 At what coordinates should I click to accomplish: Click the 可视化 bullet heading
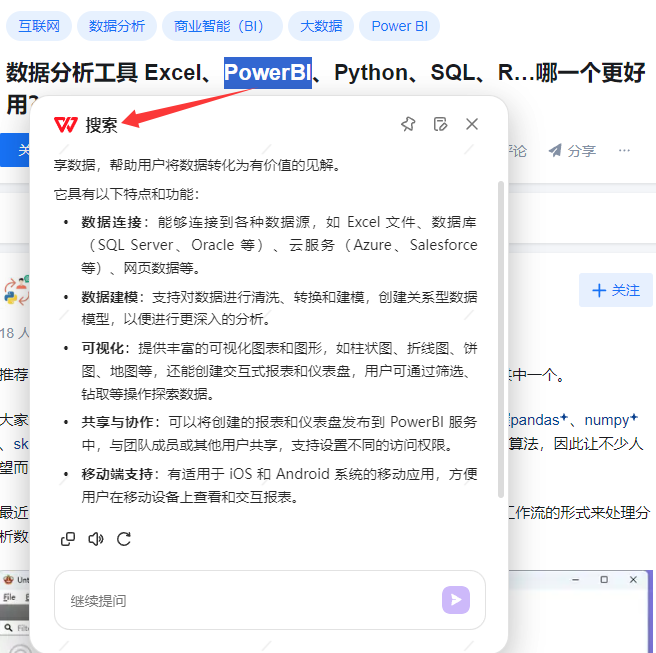pyautogui.click(x=103, y=348)
